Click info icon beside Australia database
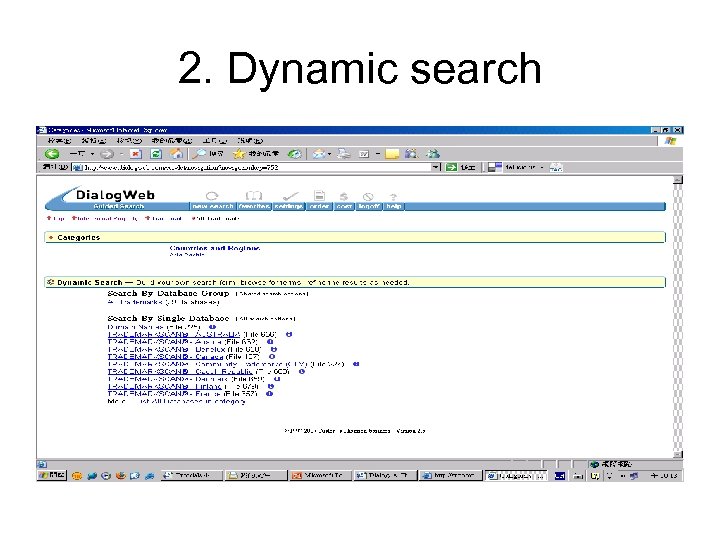720x540 pixels. pyautogui.click(x=289, y=334)
